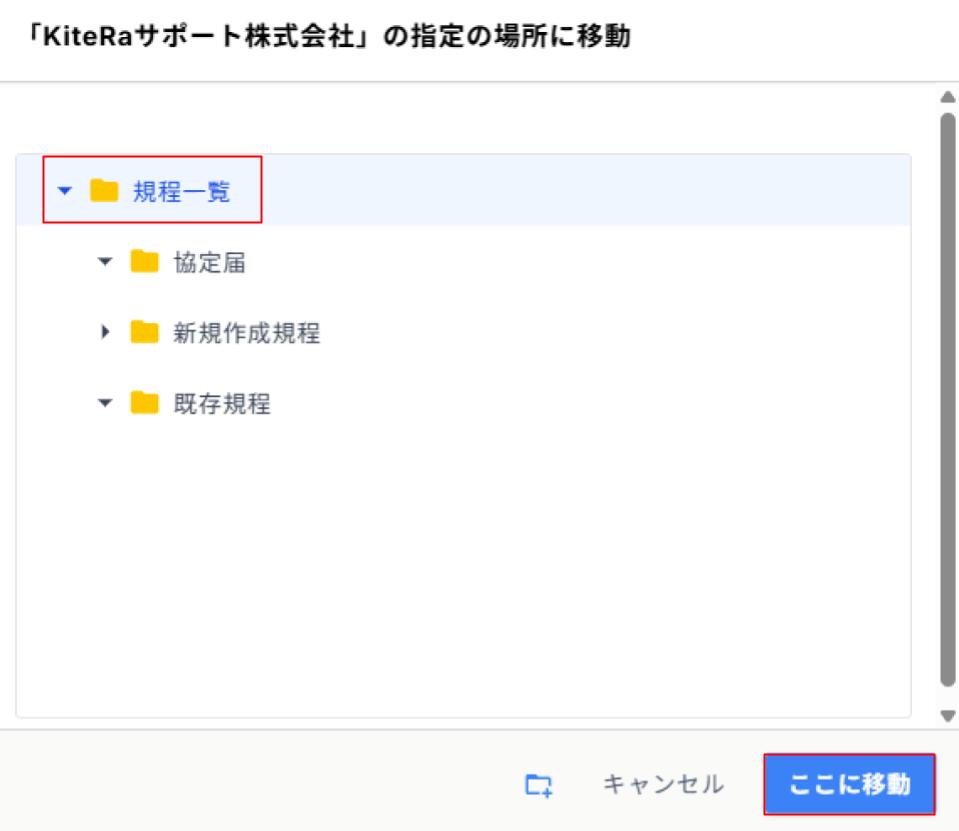Pick the 既存規程 folder label
Viewport: 959px width, 831px height.
coord(222,404)
